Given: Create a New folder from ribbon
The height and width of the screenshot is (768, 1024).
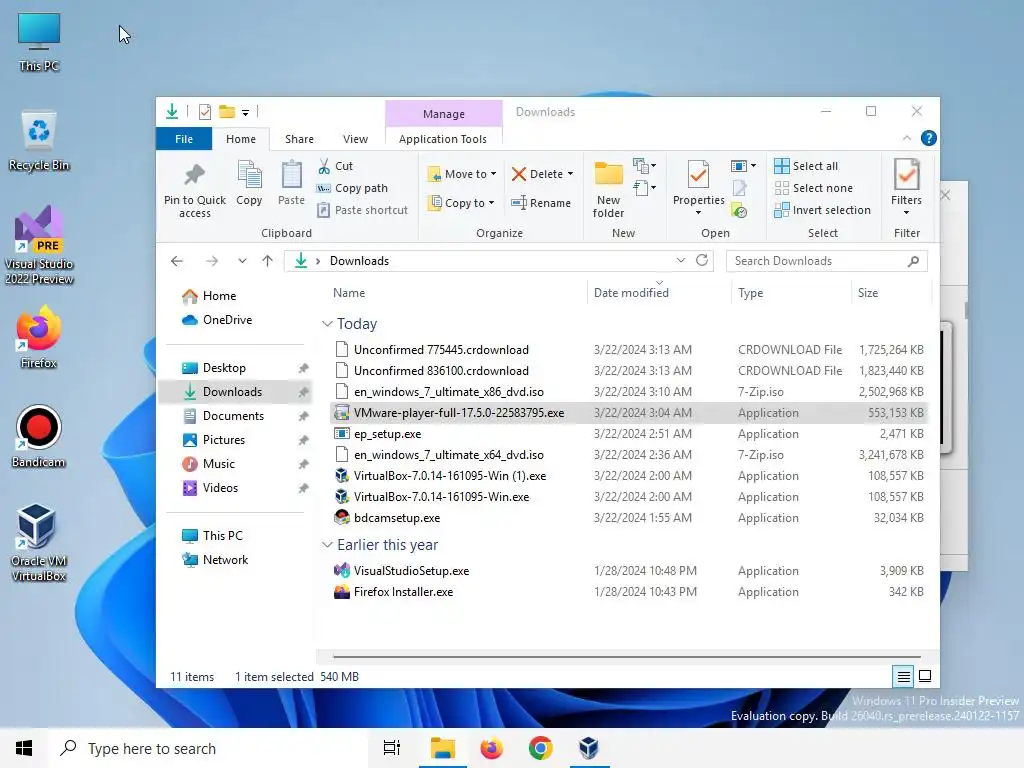Looking at the screenshot, I should pos(609,189).
